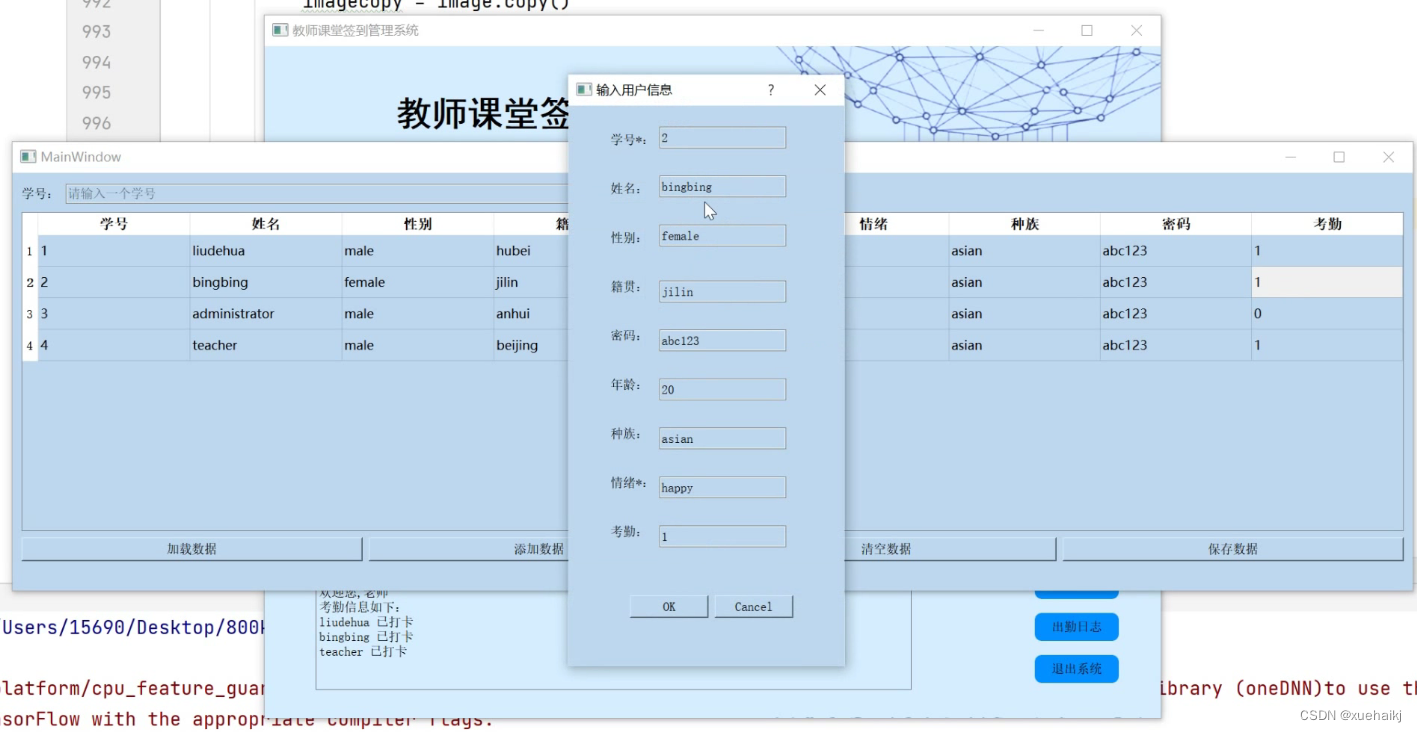
Task: Cancel the 输入用户信息 dialog
Action: [753, 606]
